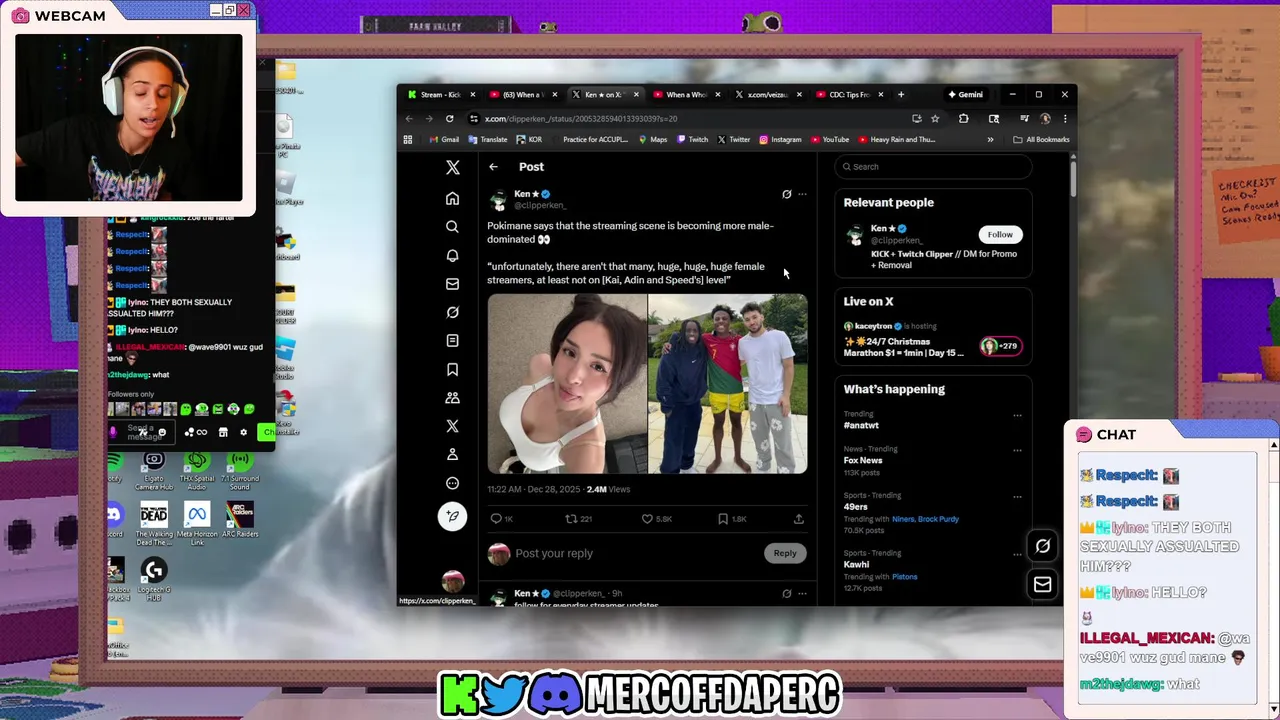Share the post via upload arrow
This screenshot has width=1280, height=720.
798,519
